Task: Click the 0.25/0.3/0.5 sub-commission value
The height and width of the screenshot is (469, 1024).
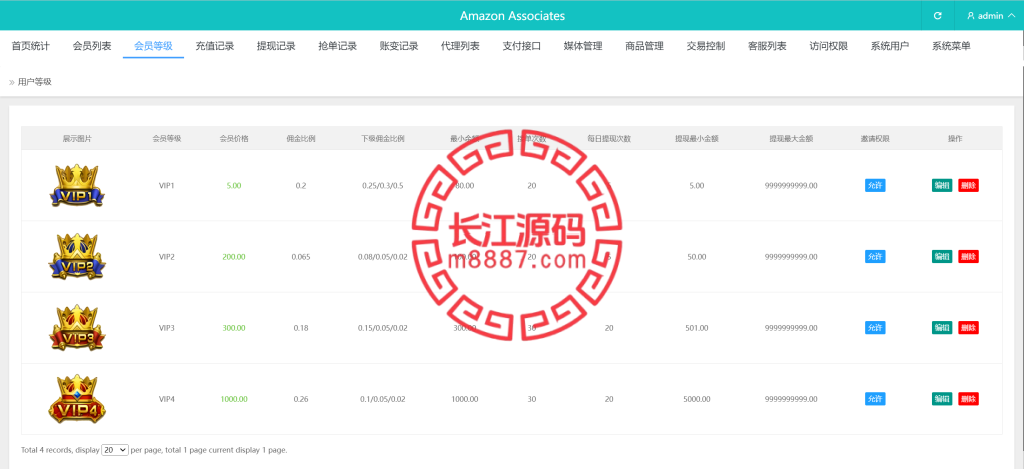Action: tap(383, 186)
